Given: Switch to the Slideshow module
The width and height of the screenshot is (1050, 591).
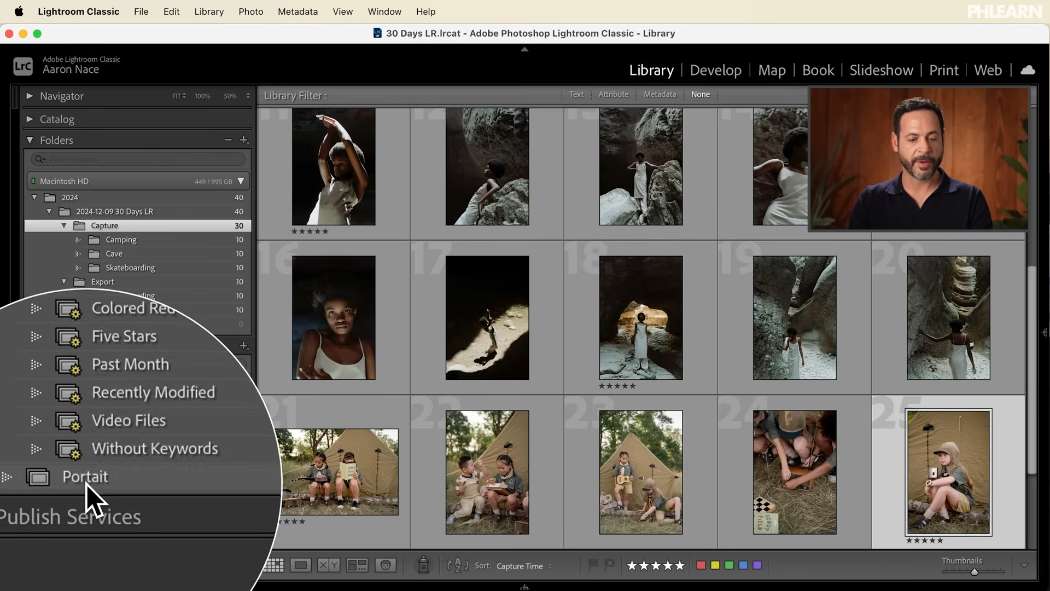Looking at the screenshot, I should click(881, 70).
